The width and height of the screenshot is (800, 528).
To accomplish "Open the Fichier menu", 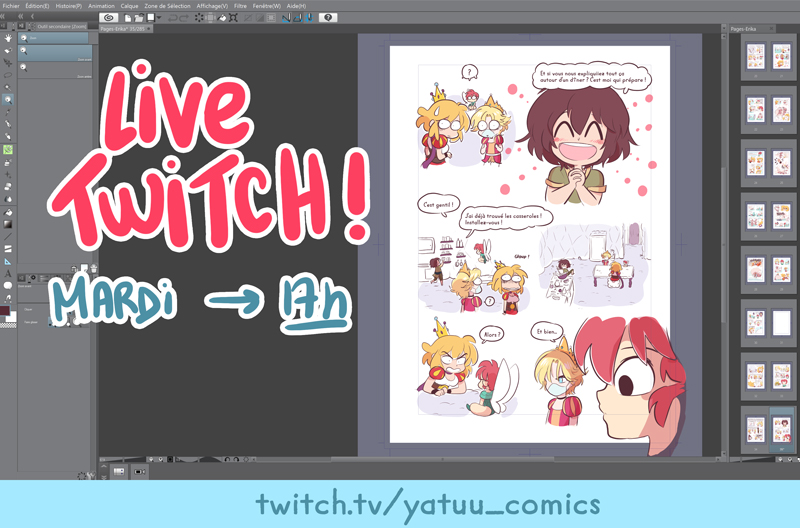I will point(11,6).
